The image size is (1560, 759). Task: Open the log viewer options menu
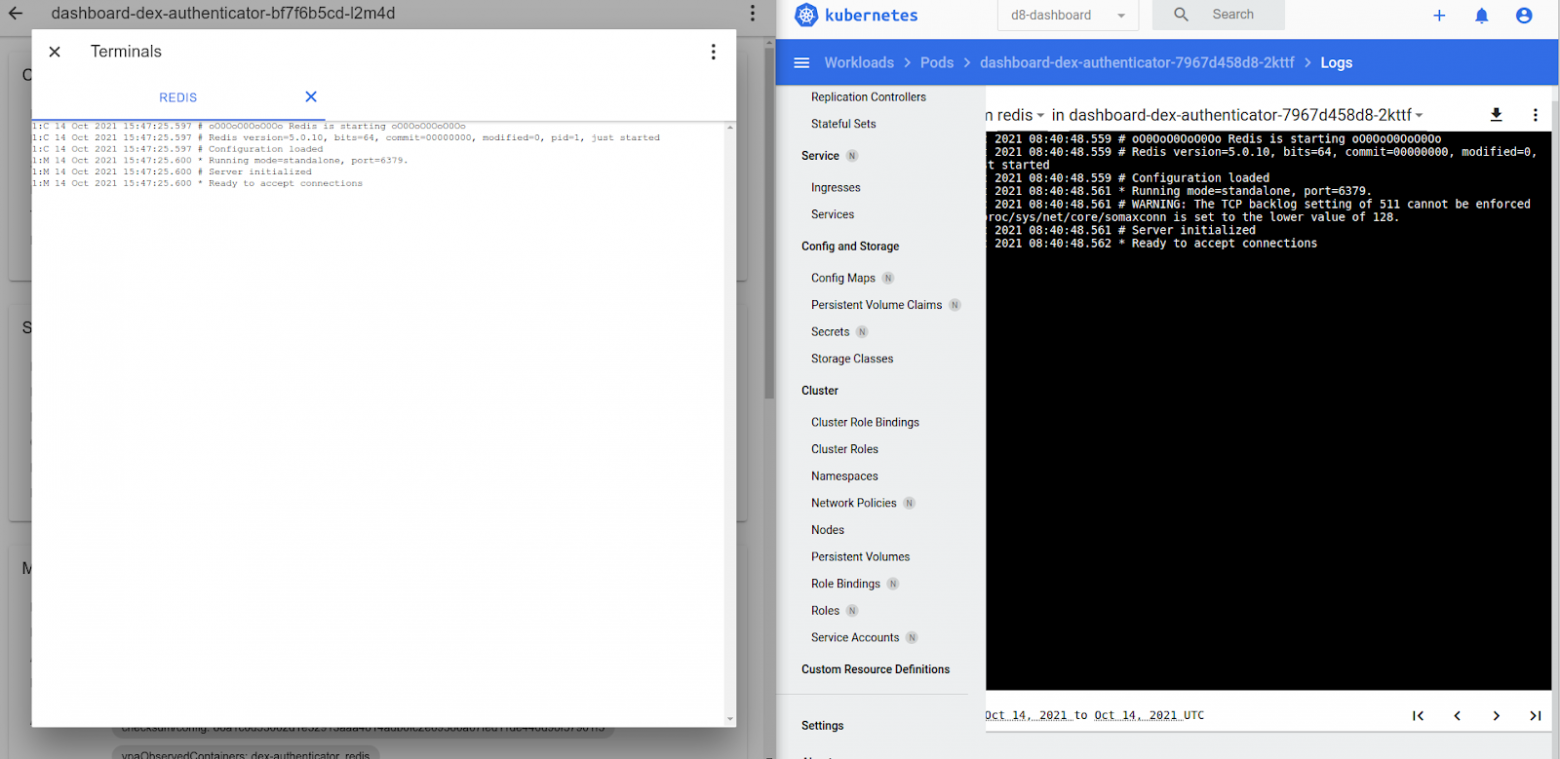pyautogui.click(x=1535, y=115)
